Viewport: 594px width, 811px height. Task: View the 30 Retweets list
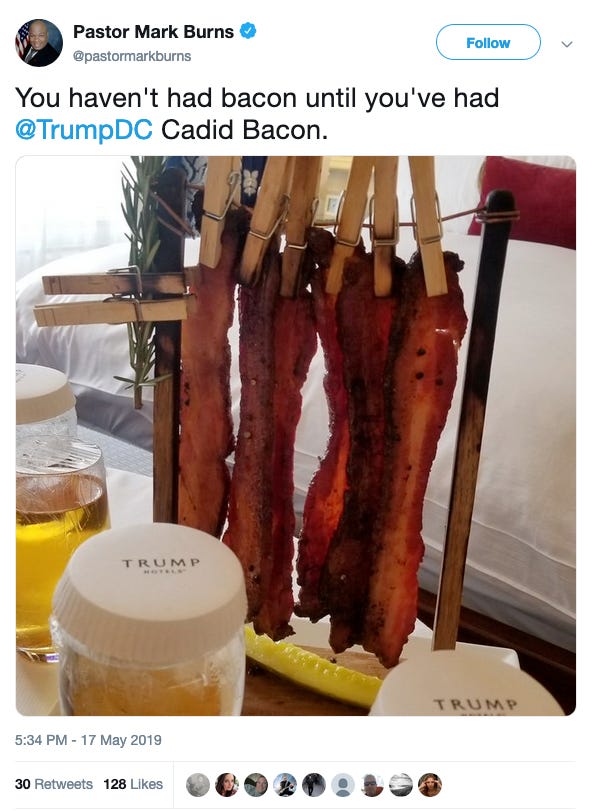[54, 784]
